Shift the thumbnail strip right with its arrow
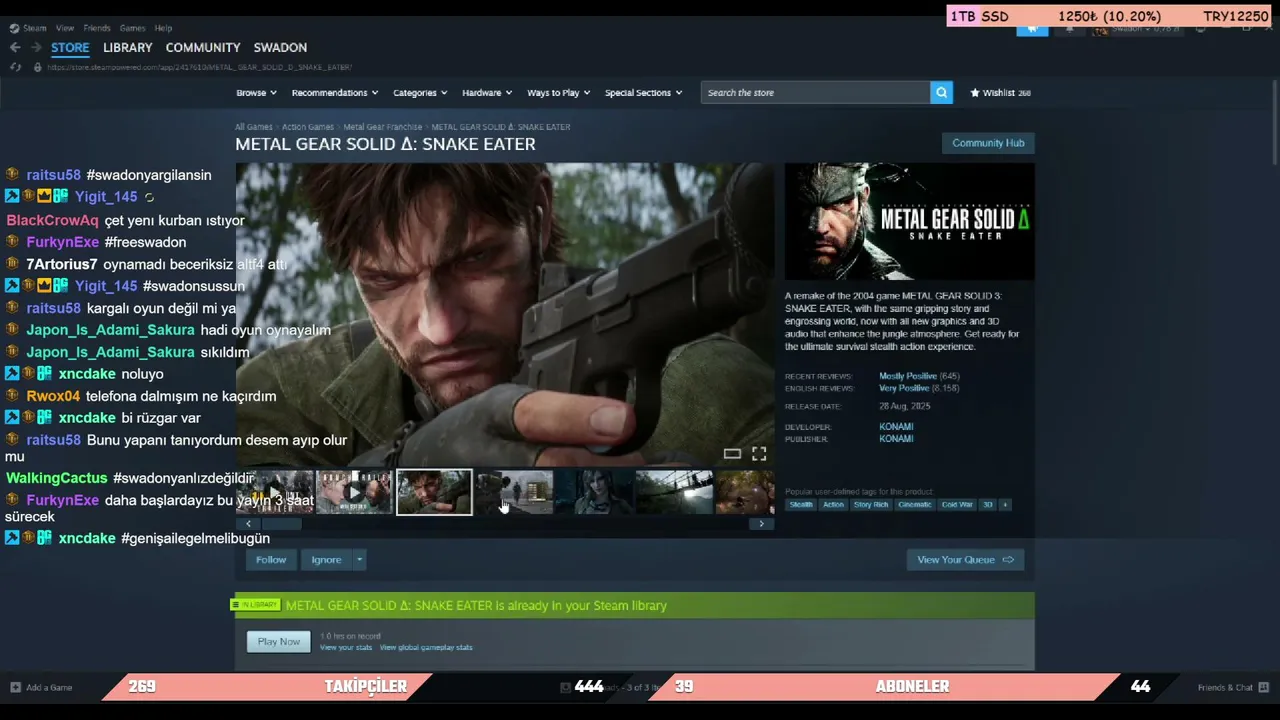 761,524
